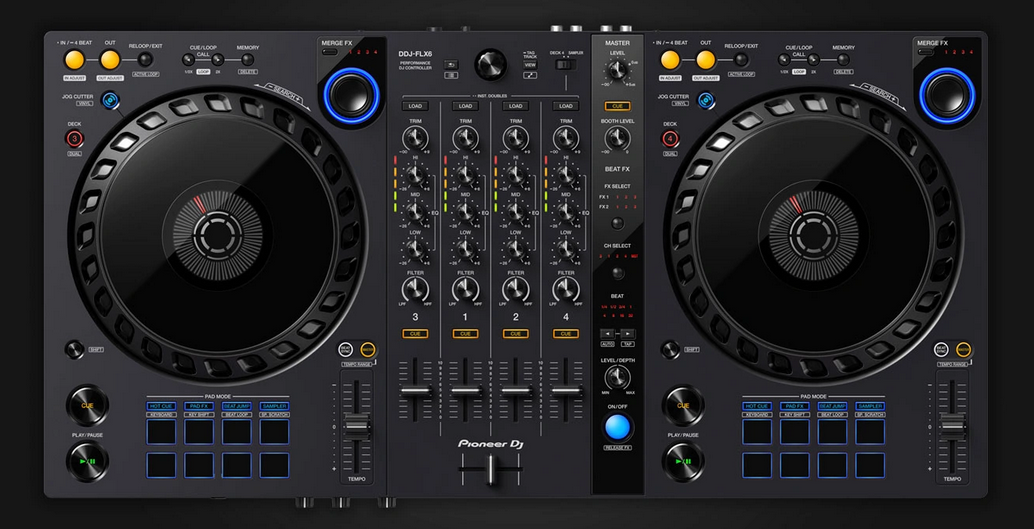The image size is (1034, 529).
Task: Decrease the FX beat with left arrow
Action: [x=608, y=334]
